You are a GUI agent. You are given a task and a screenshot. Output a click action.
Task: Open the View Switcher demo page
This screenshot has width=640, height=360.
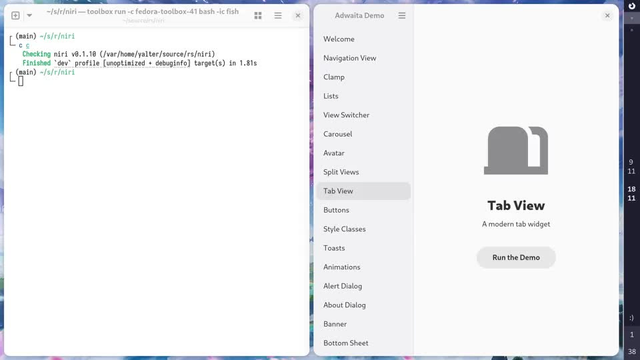[x=363, y=115]
